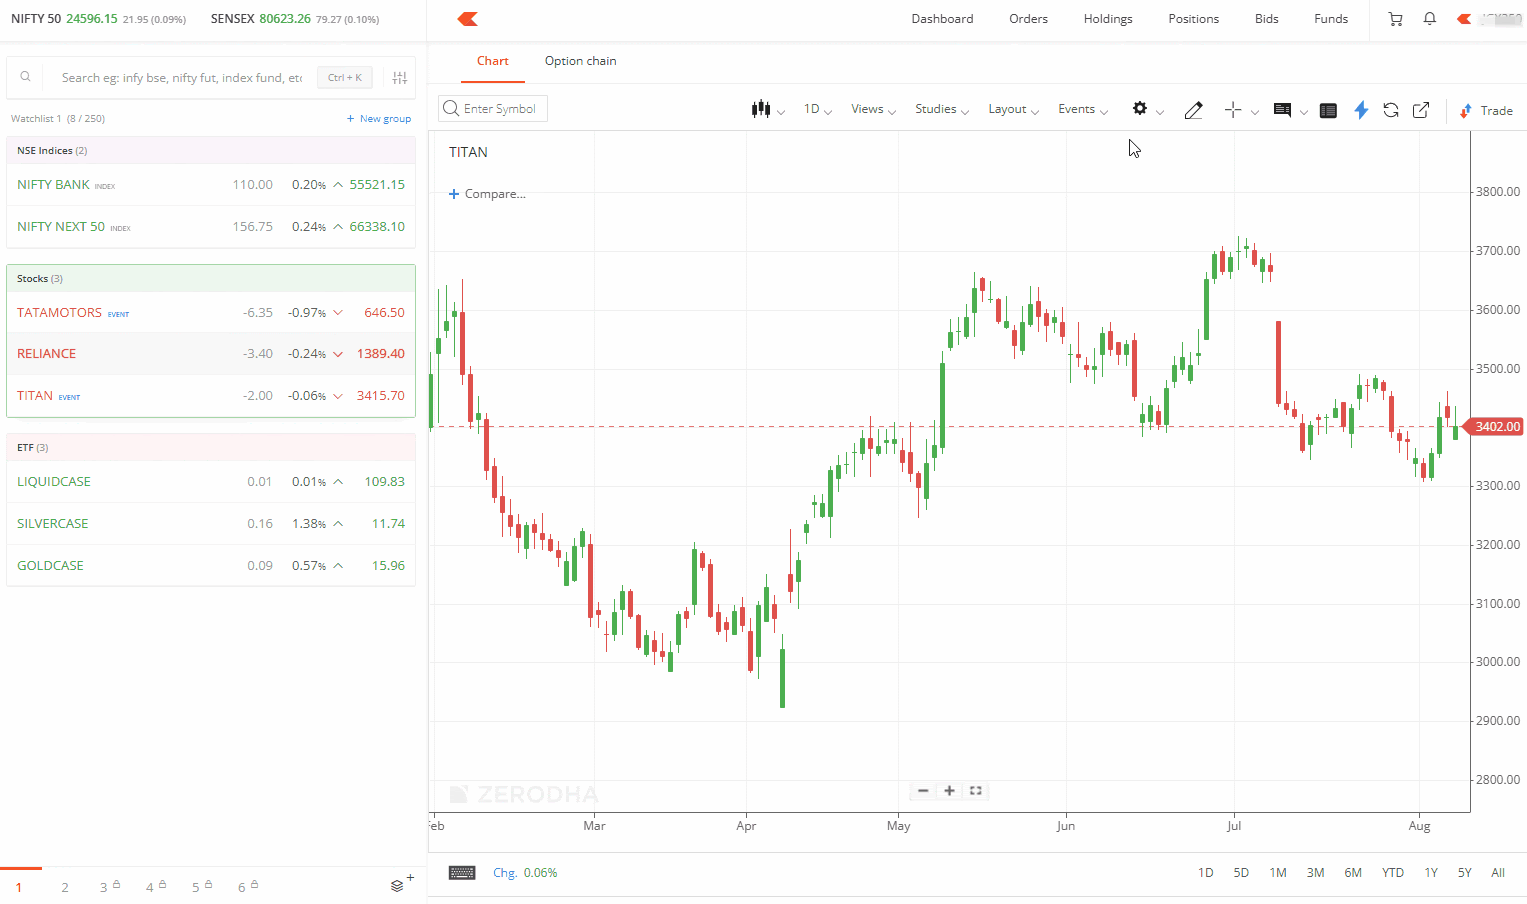Toggle full screen chart view icon
This screenshot has width=1527, height=904.
point(976,791)
